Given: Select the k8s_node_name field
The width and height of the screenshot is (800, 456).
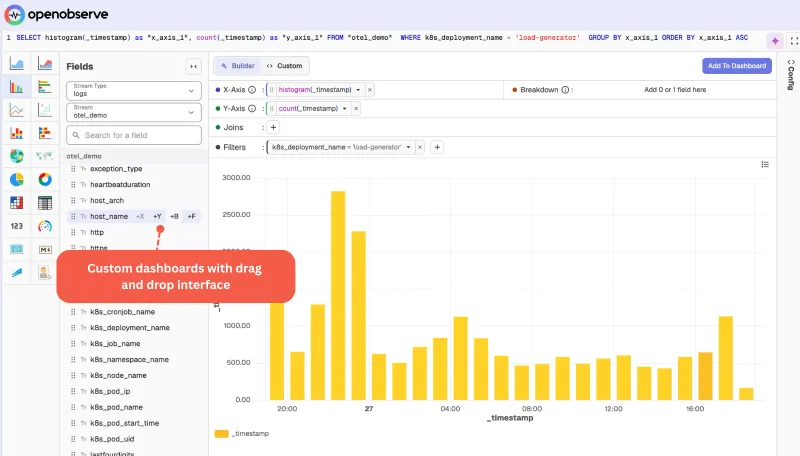Looking at the screenshot, I should click(x=118, y=375).
